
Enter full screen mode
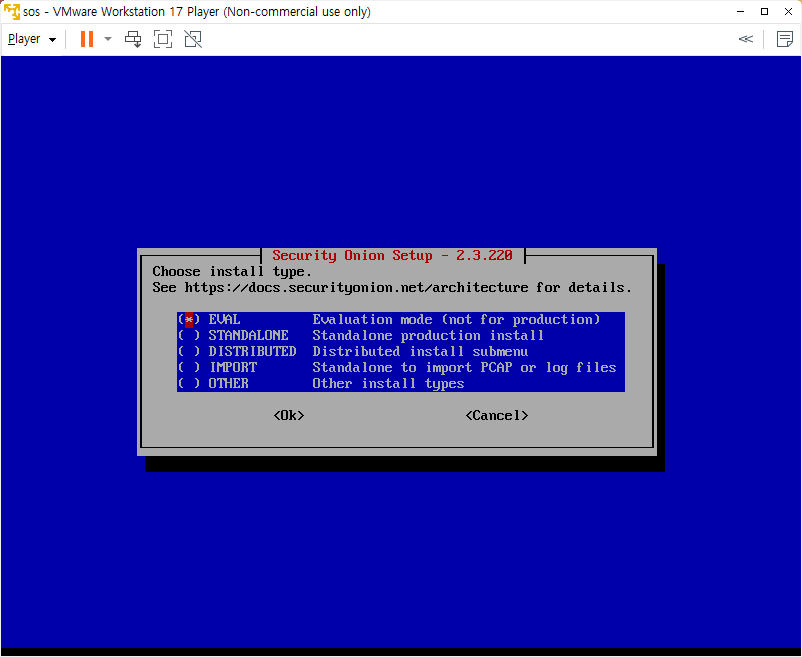click(163, 39)
